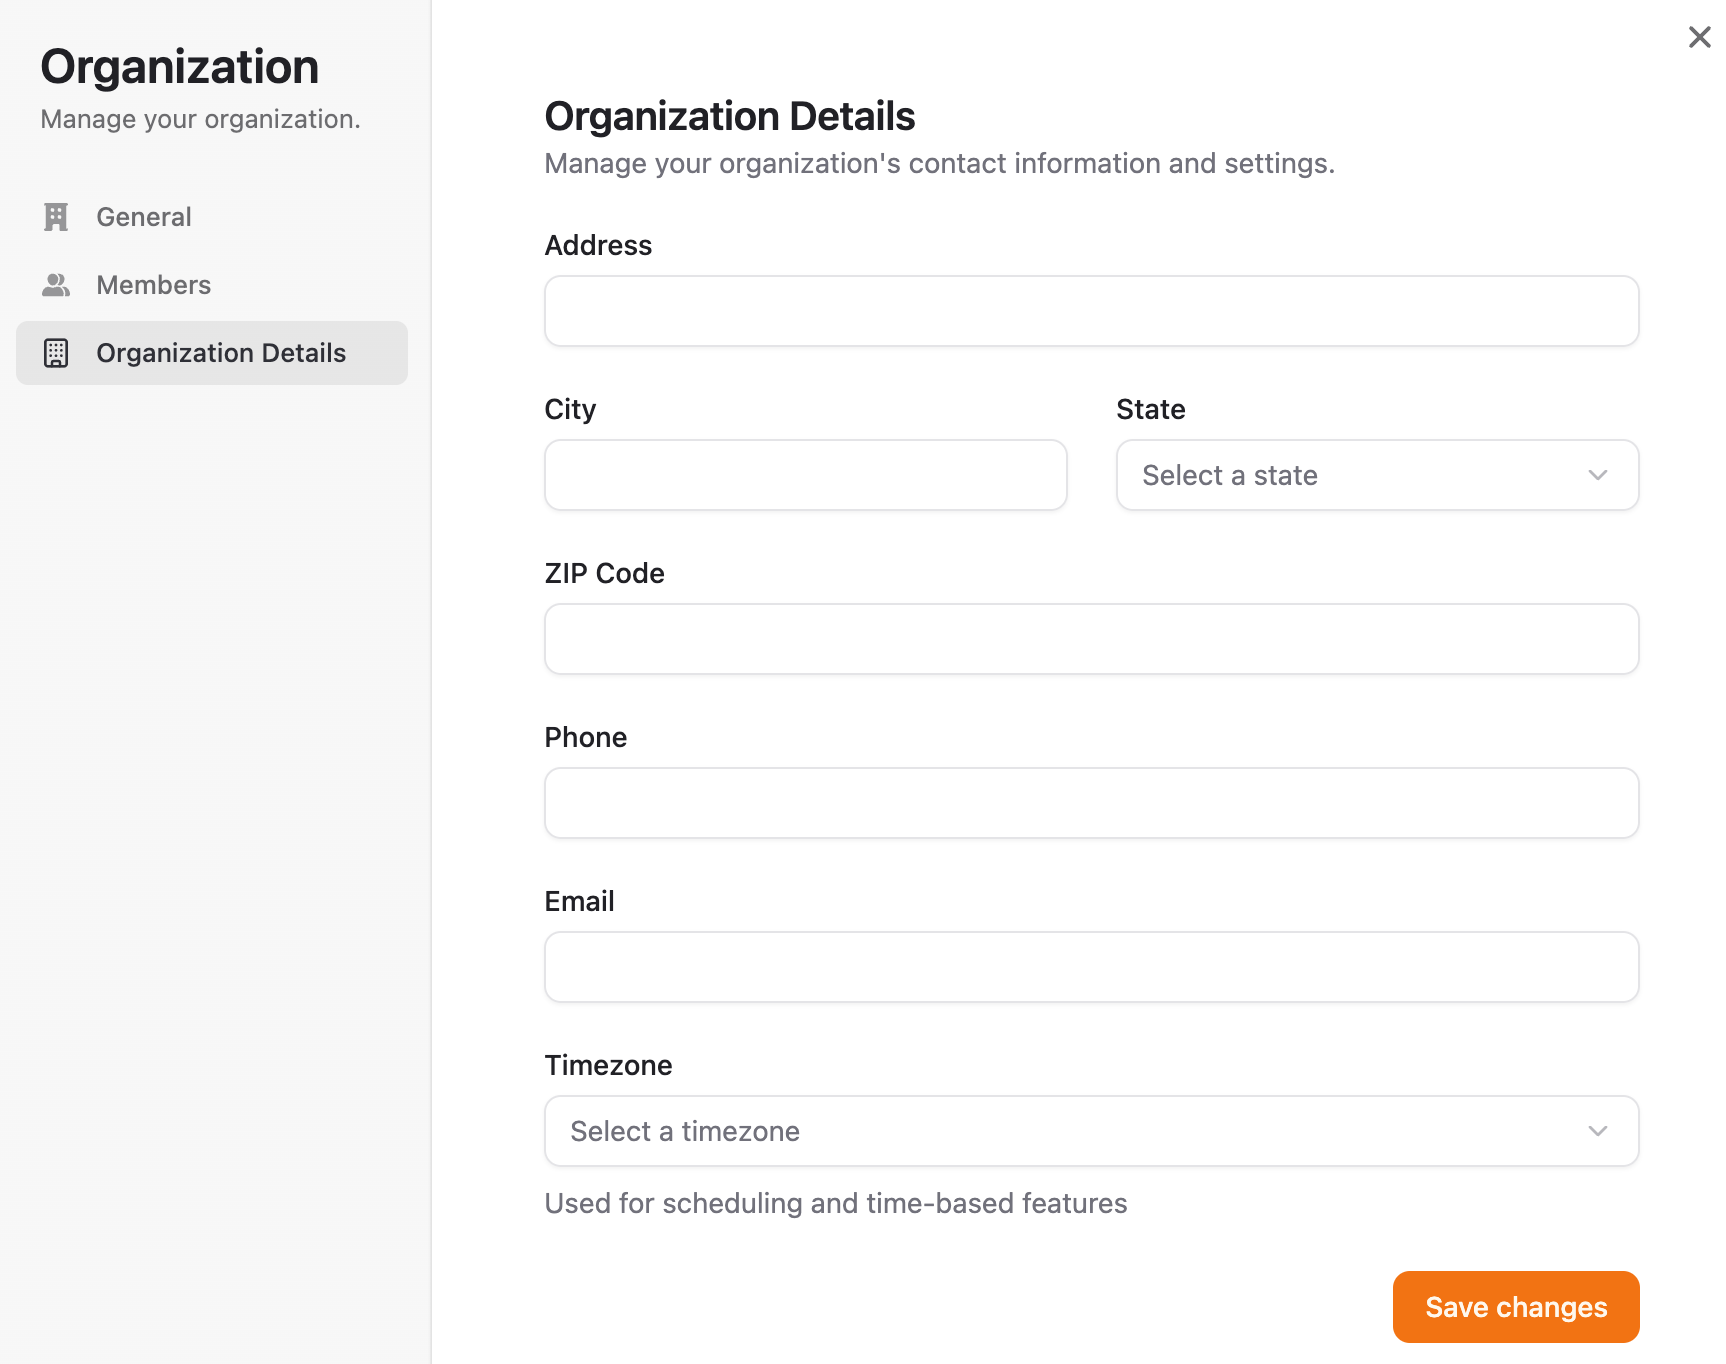Focus the ZIP Code input field

coord(1090,639)
